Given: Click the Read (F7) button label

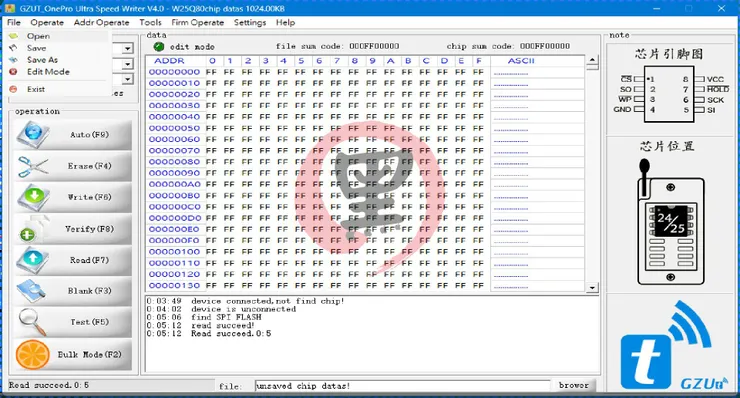Looking at the screenshot, I should (89, 260).
